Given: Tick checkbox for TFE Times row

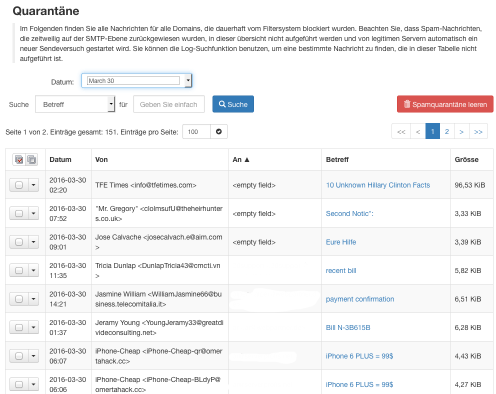Looking at the screenshot, I should click(x=19, y=185).
